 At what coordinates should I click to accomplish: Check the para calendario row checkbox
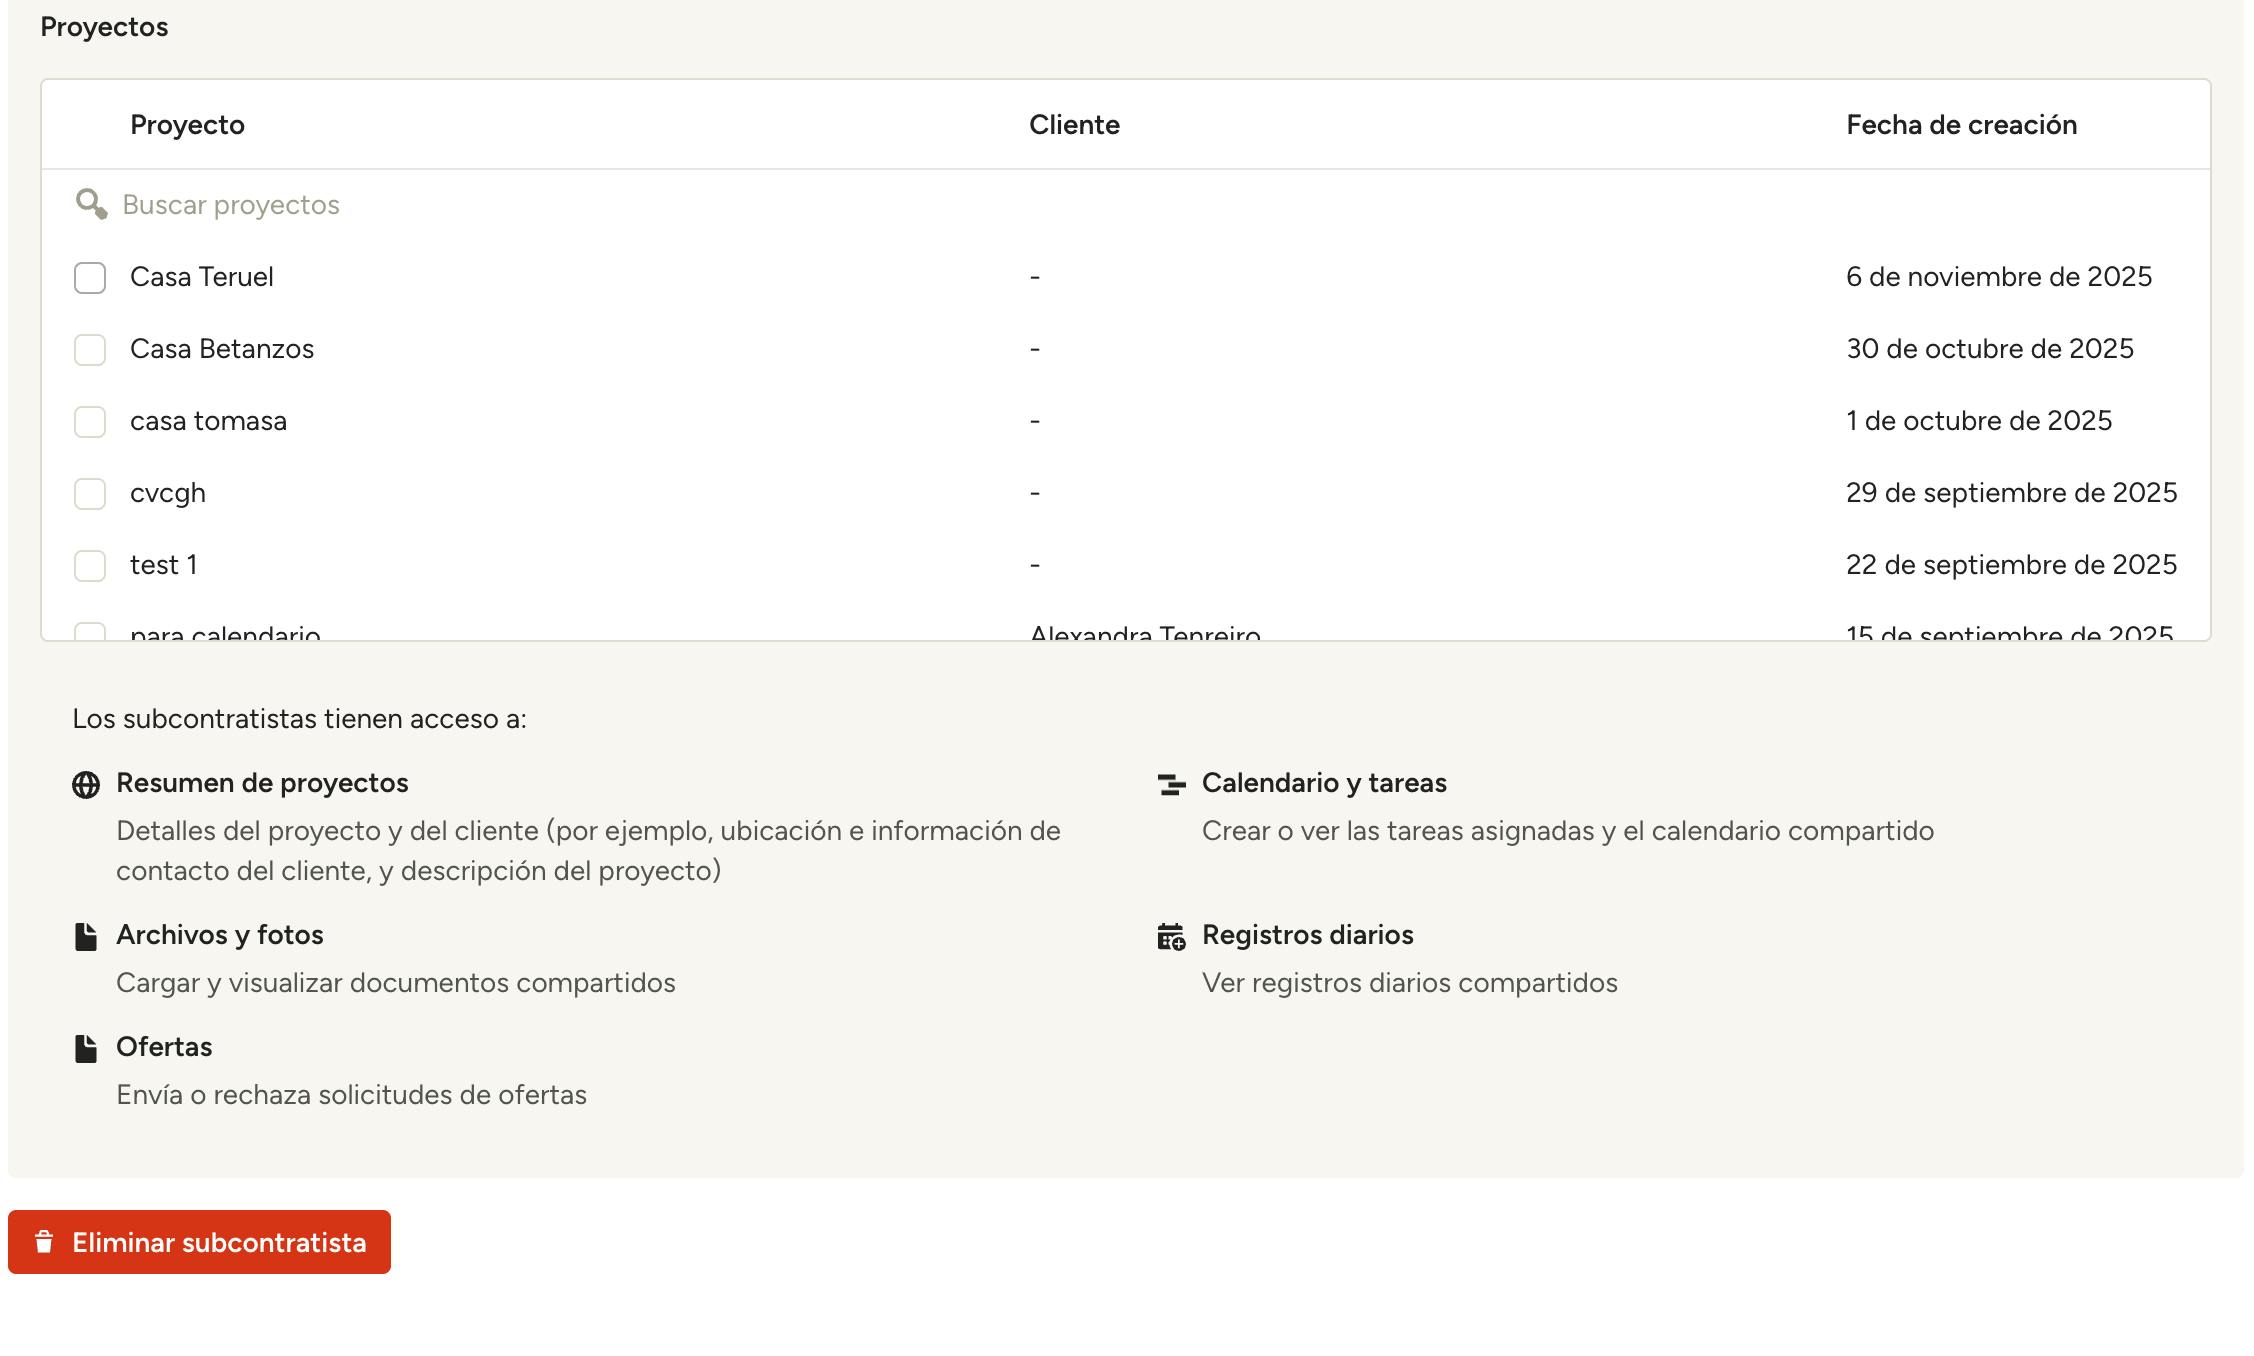(x=90, y=631)
